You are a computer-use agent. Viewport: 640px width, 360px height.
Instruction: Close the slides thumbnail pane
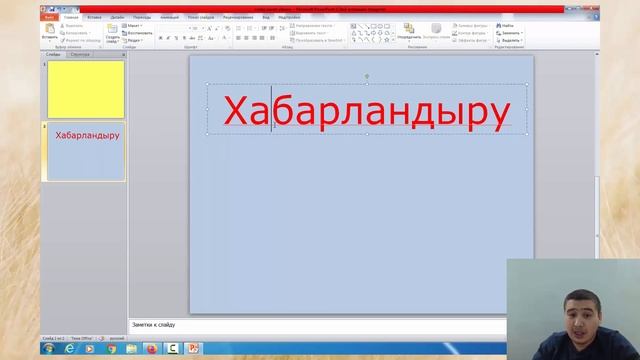point(124,54)
